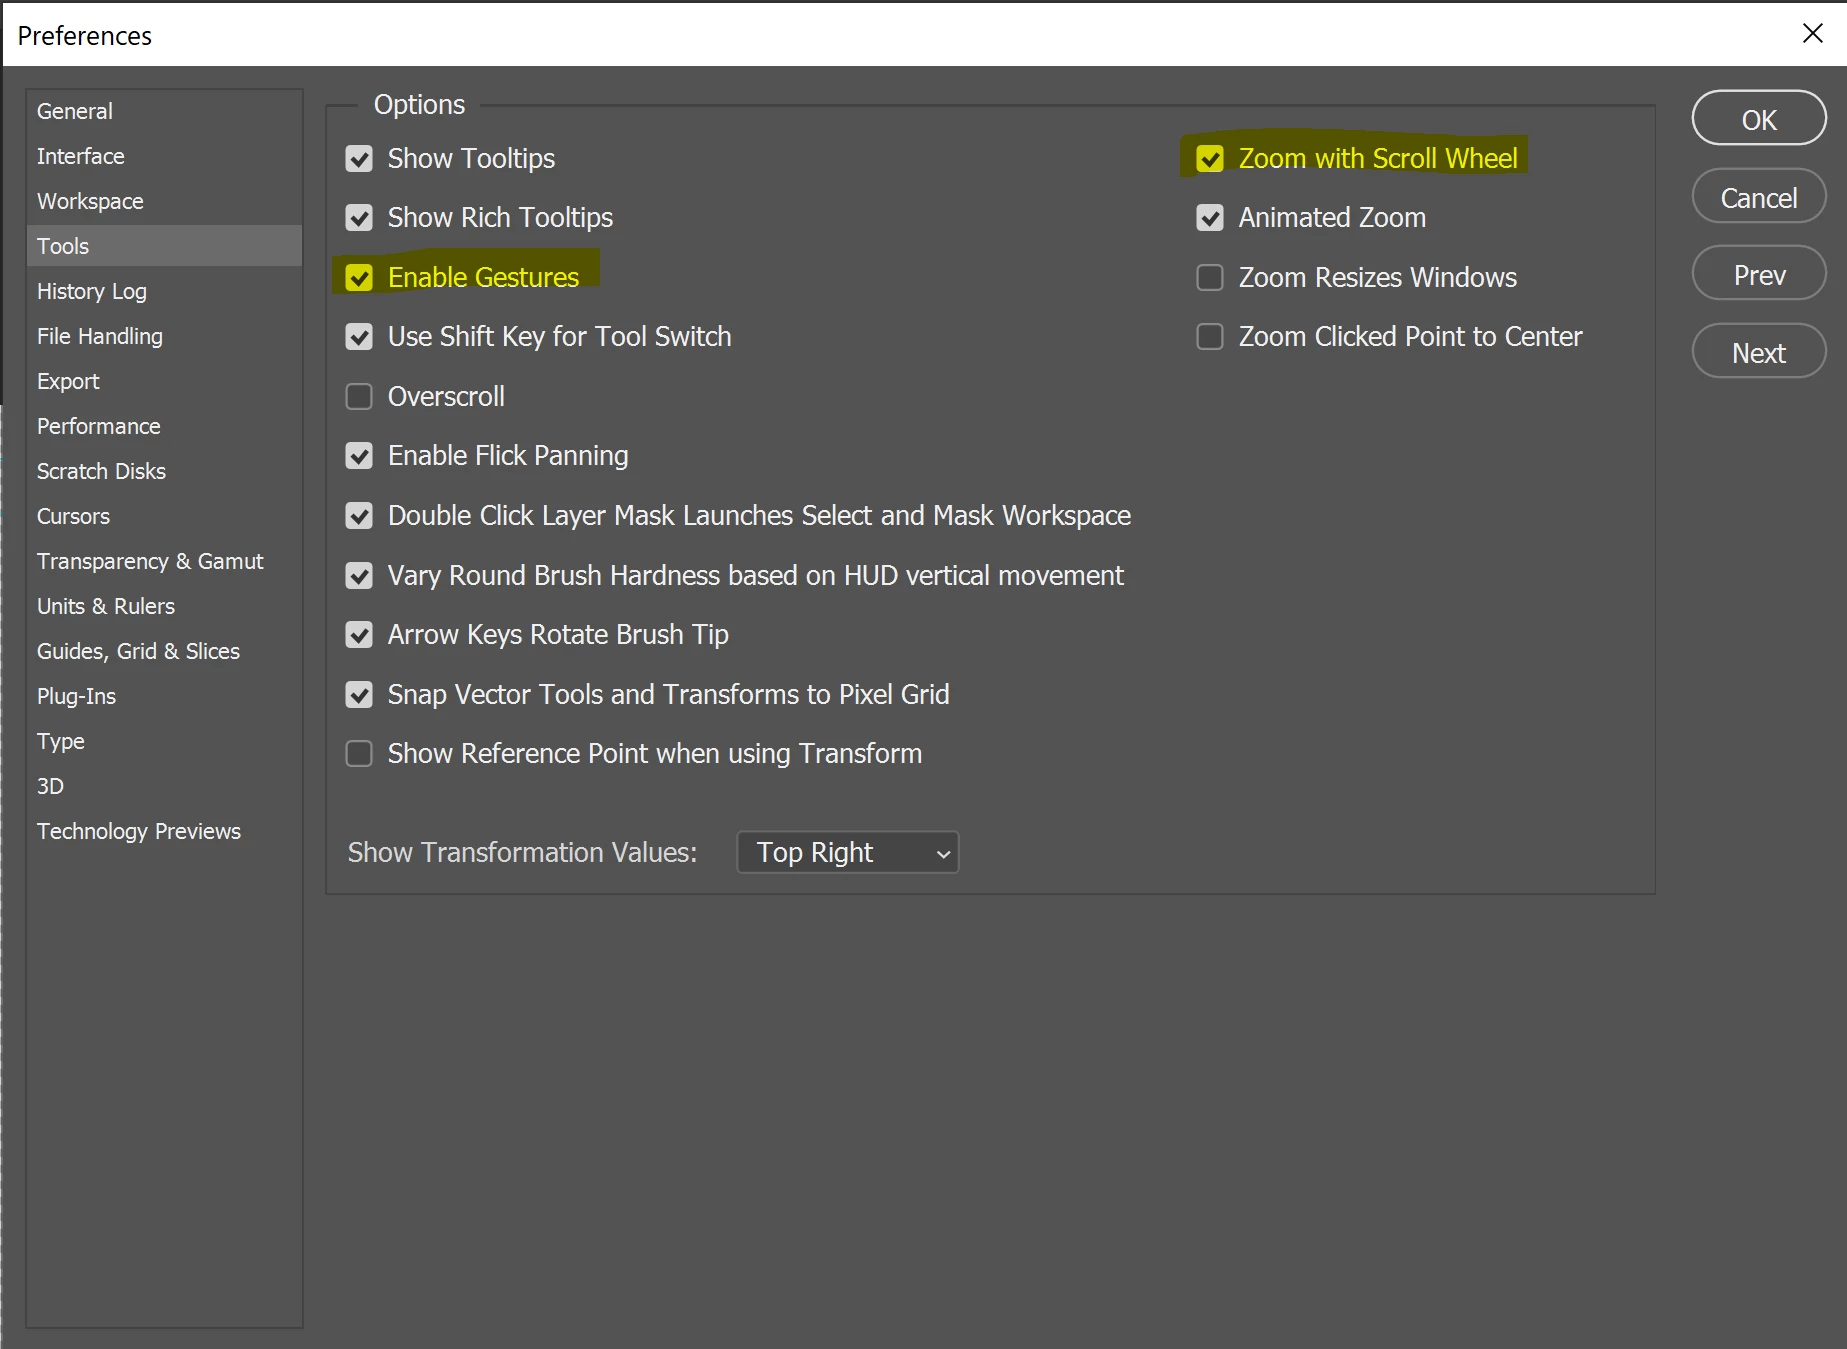Toggle the Show Tooltips checkbox
Image resolution: width=1847 pixels, height=1349 pixels.
pos(359,159)
